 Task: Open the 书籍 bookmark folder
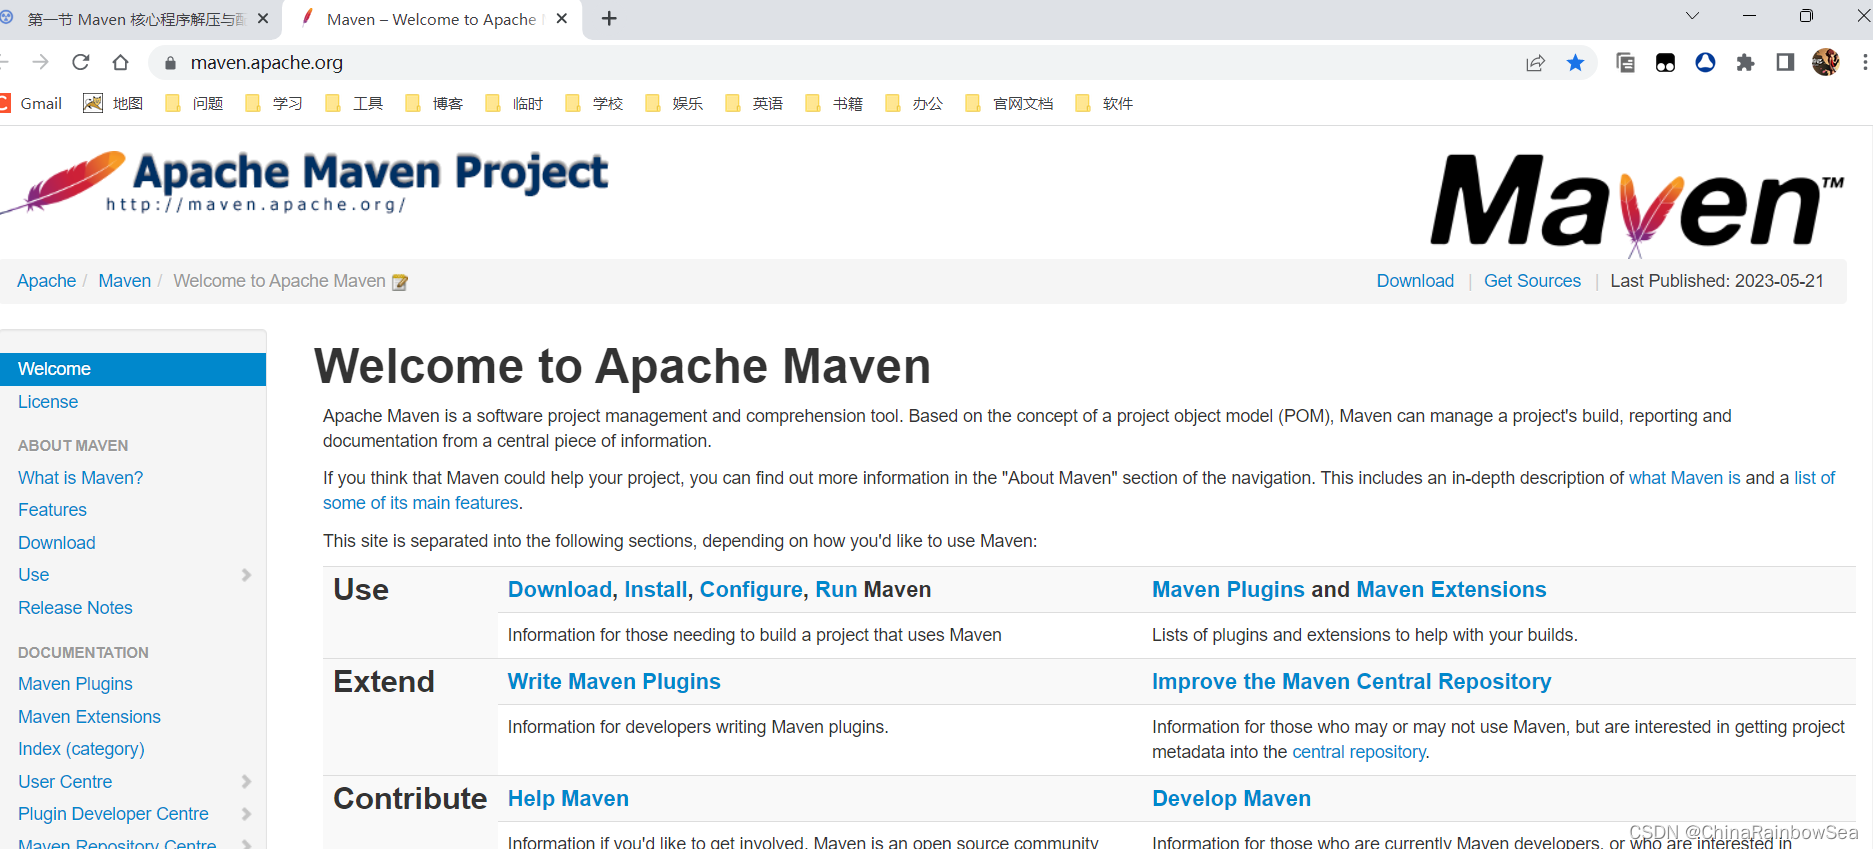(834, 103)
